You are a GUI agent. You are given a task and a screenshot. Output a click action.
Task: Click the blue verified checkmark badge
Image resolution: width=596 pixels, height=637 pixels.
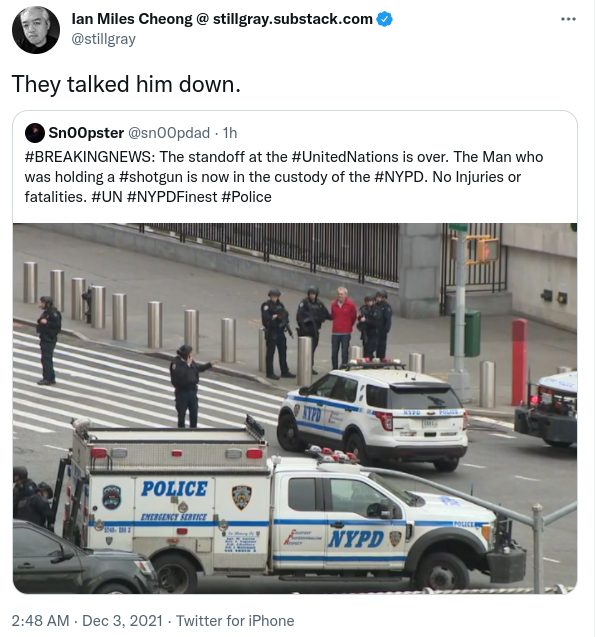point(384,19)
